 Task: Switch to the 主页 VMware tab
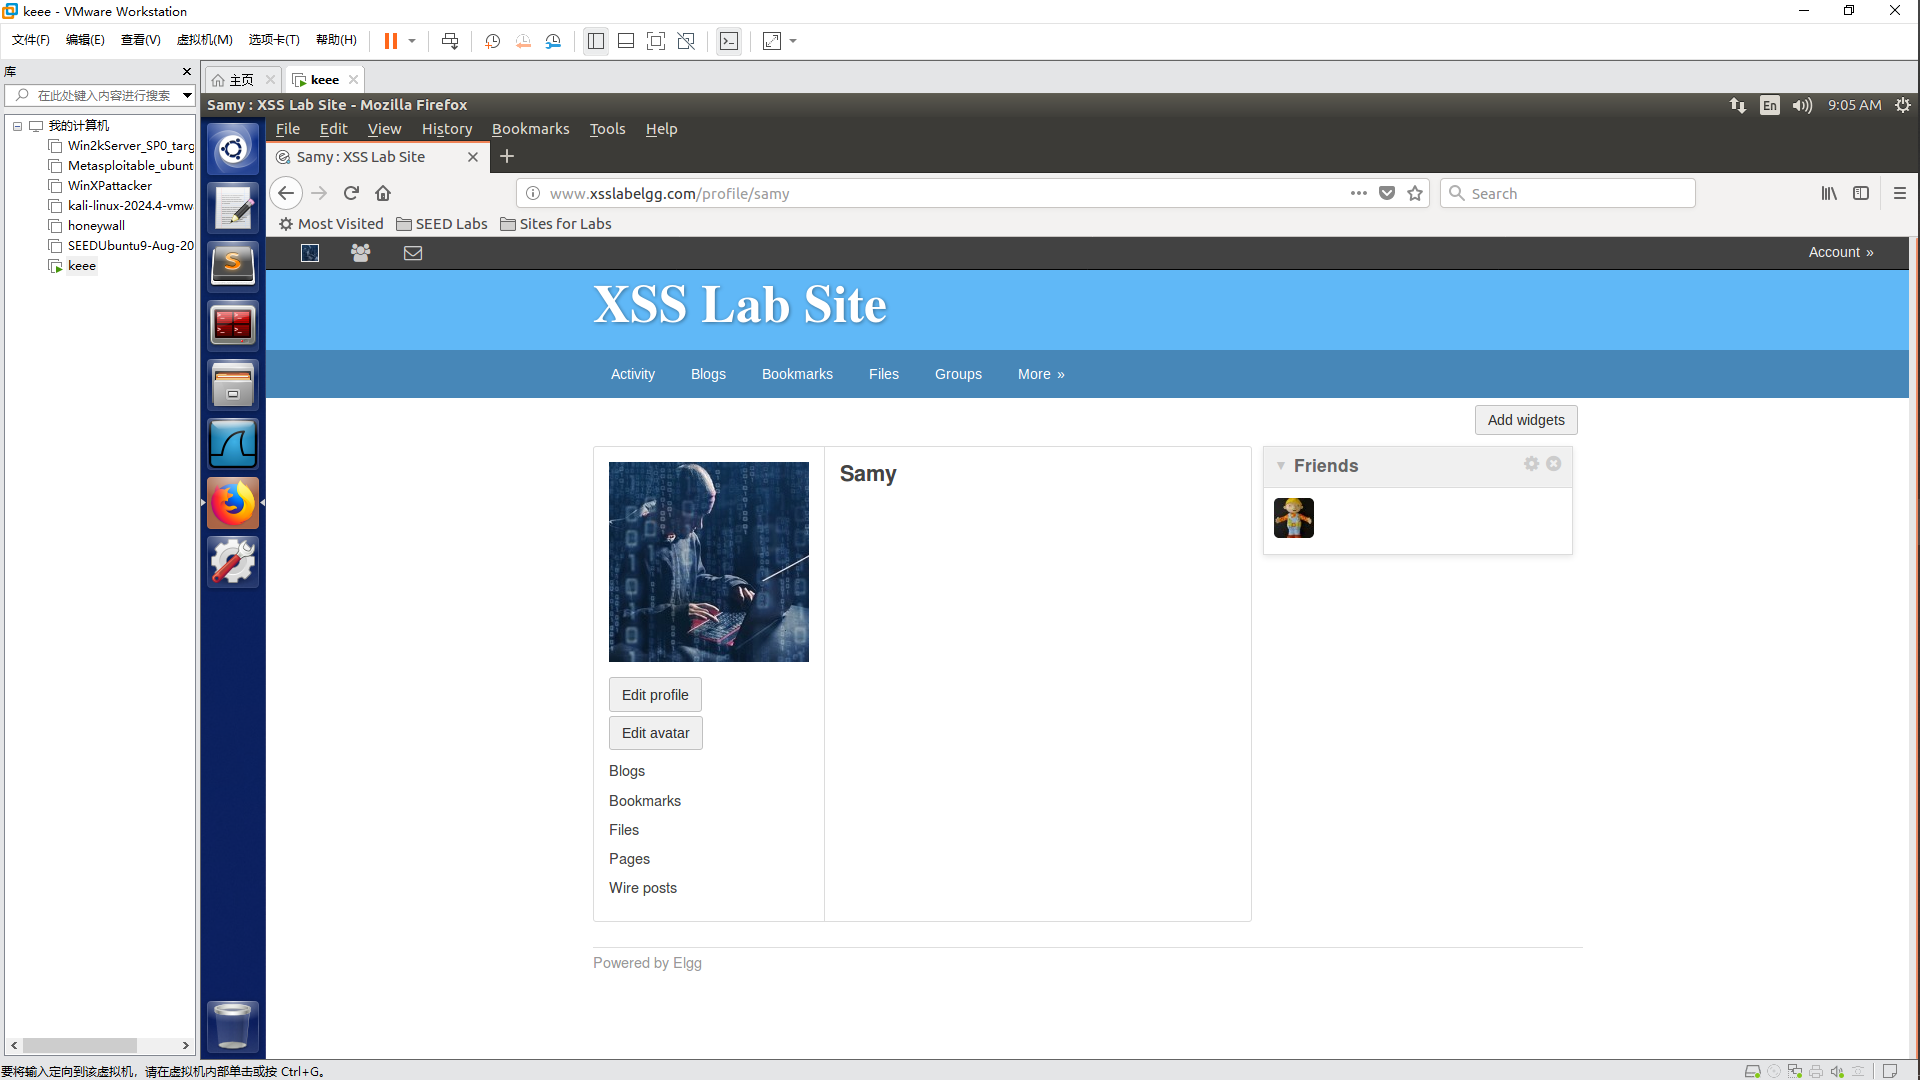click(x=241, y=80)
